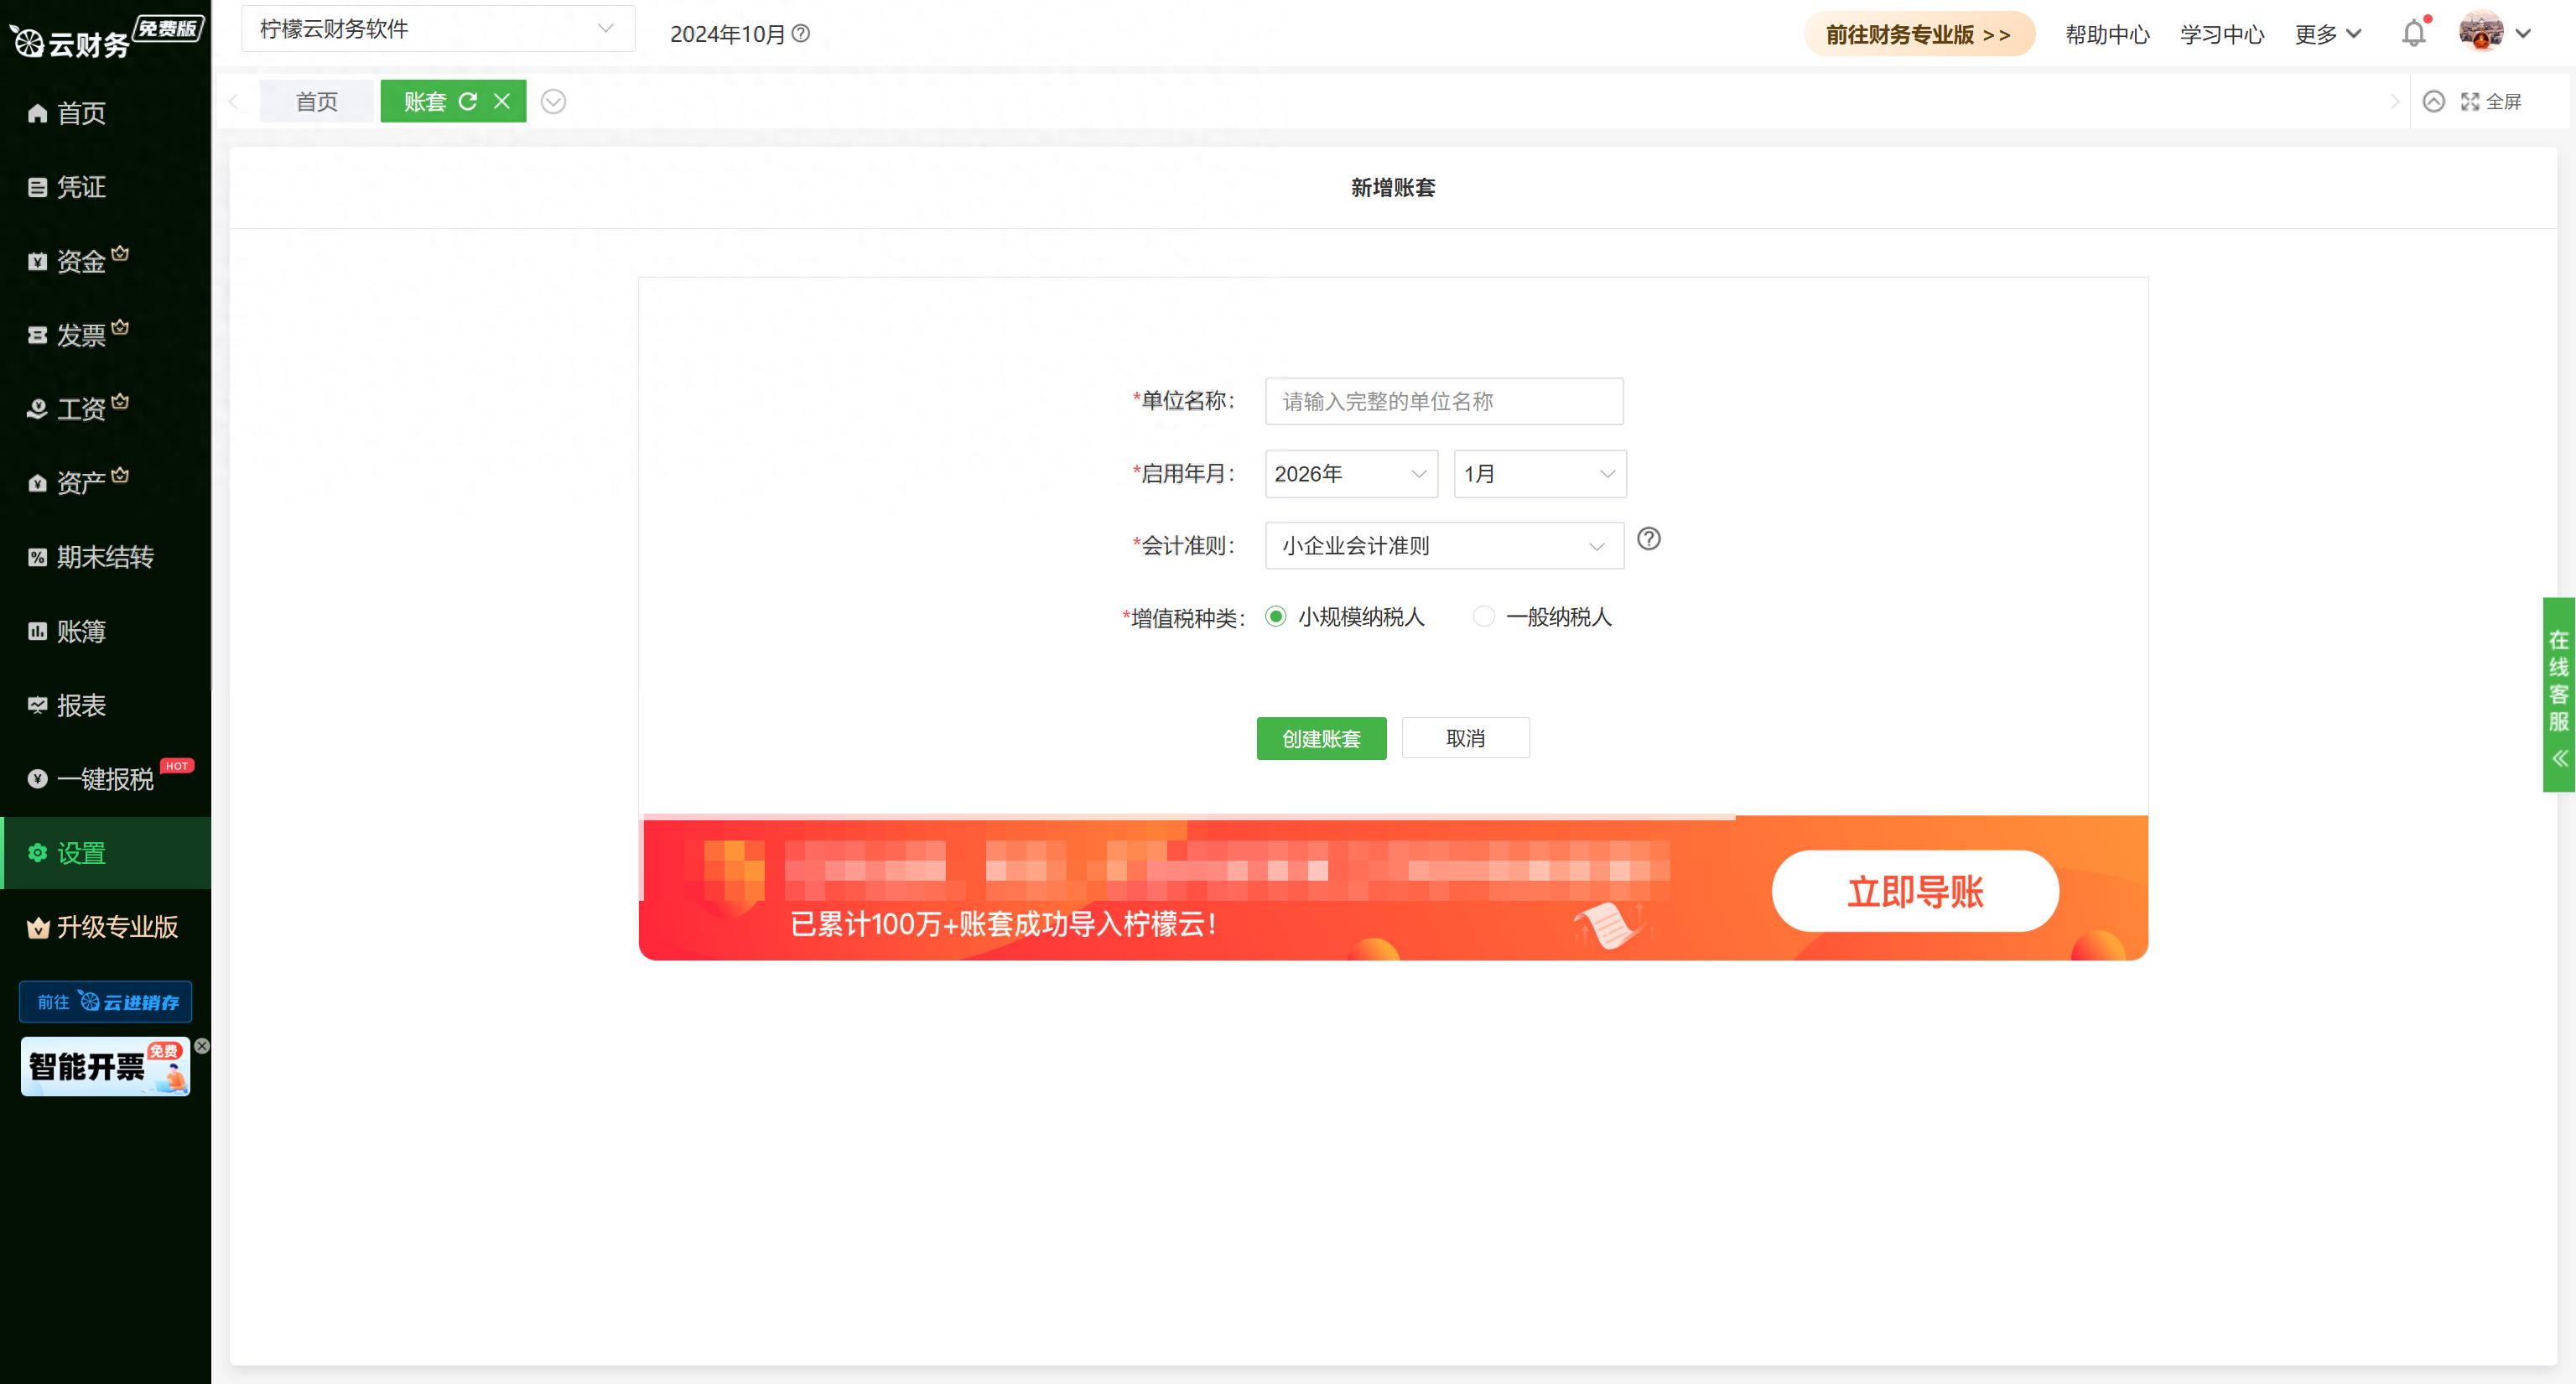The width and height of the screenshot is (2576, 1384).
Task: Click the 创建账套 button
Action: point(1321,738)
